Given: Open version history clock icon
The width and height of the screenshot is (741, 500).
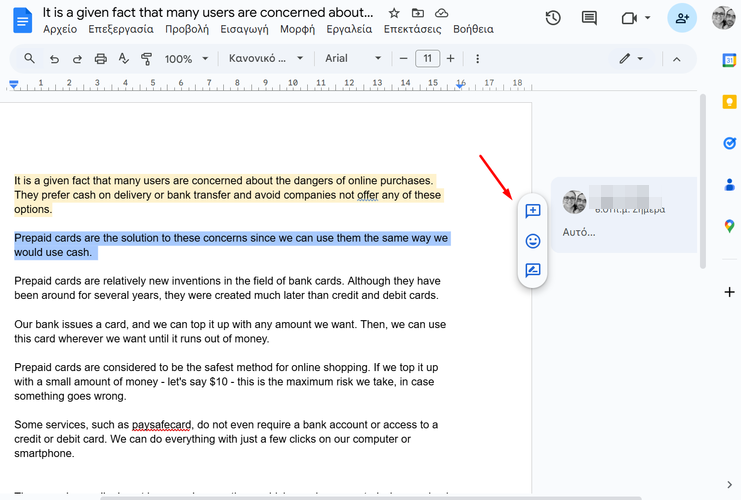Looking at the screenshot, I should click(x=553, y=18).
